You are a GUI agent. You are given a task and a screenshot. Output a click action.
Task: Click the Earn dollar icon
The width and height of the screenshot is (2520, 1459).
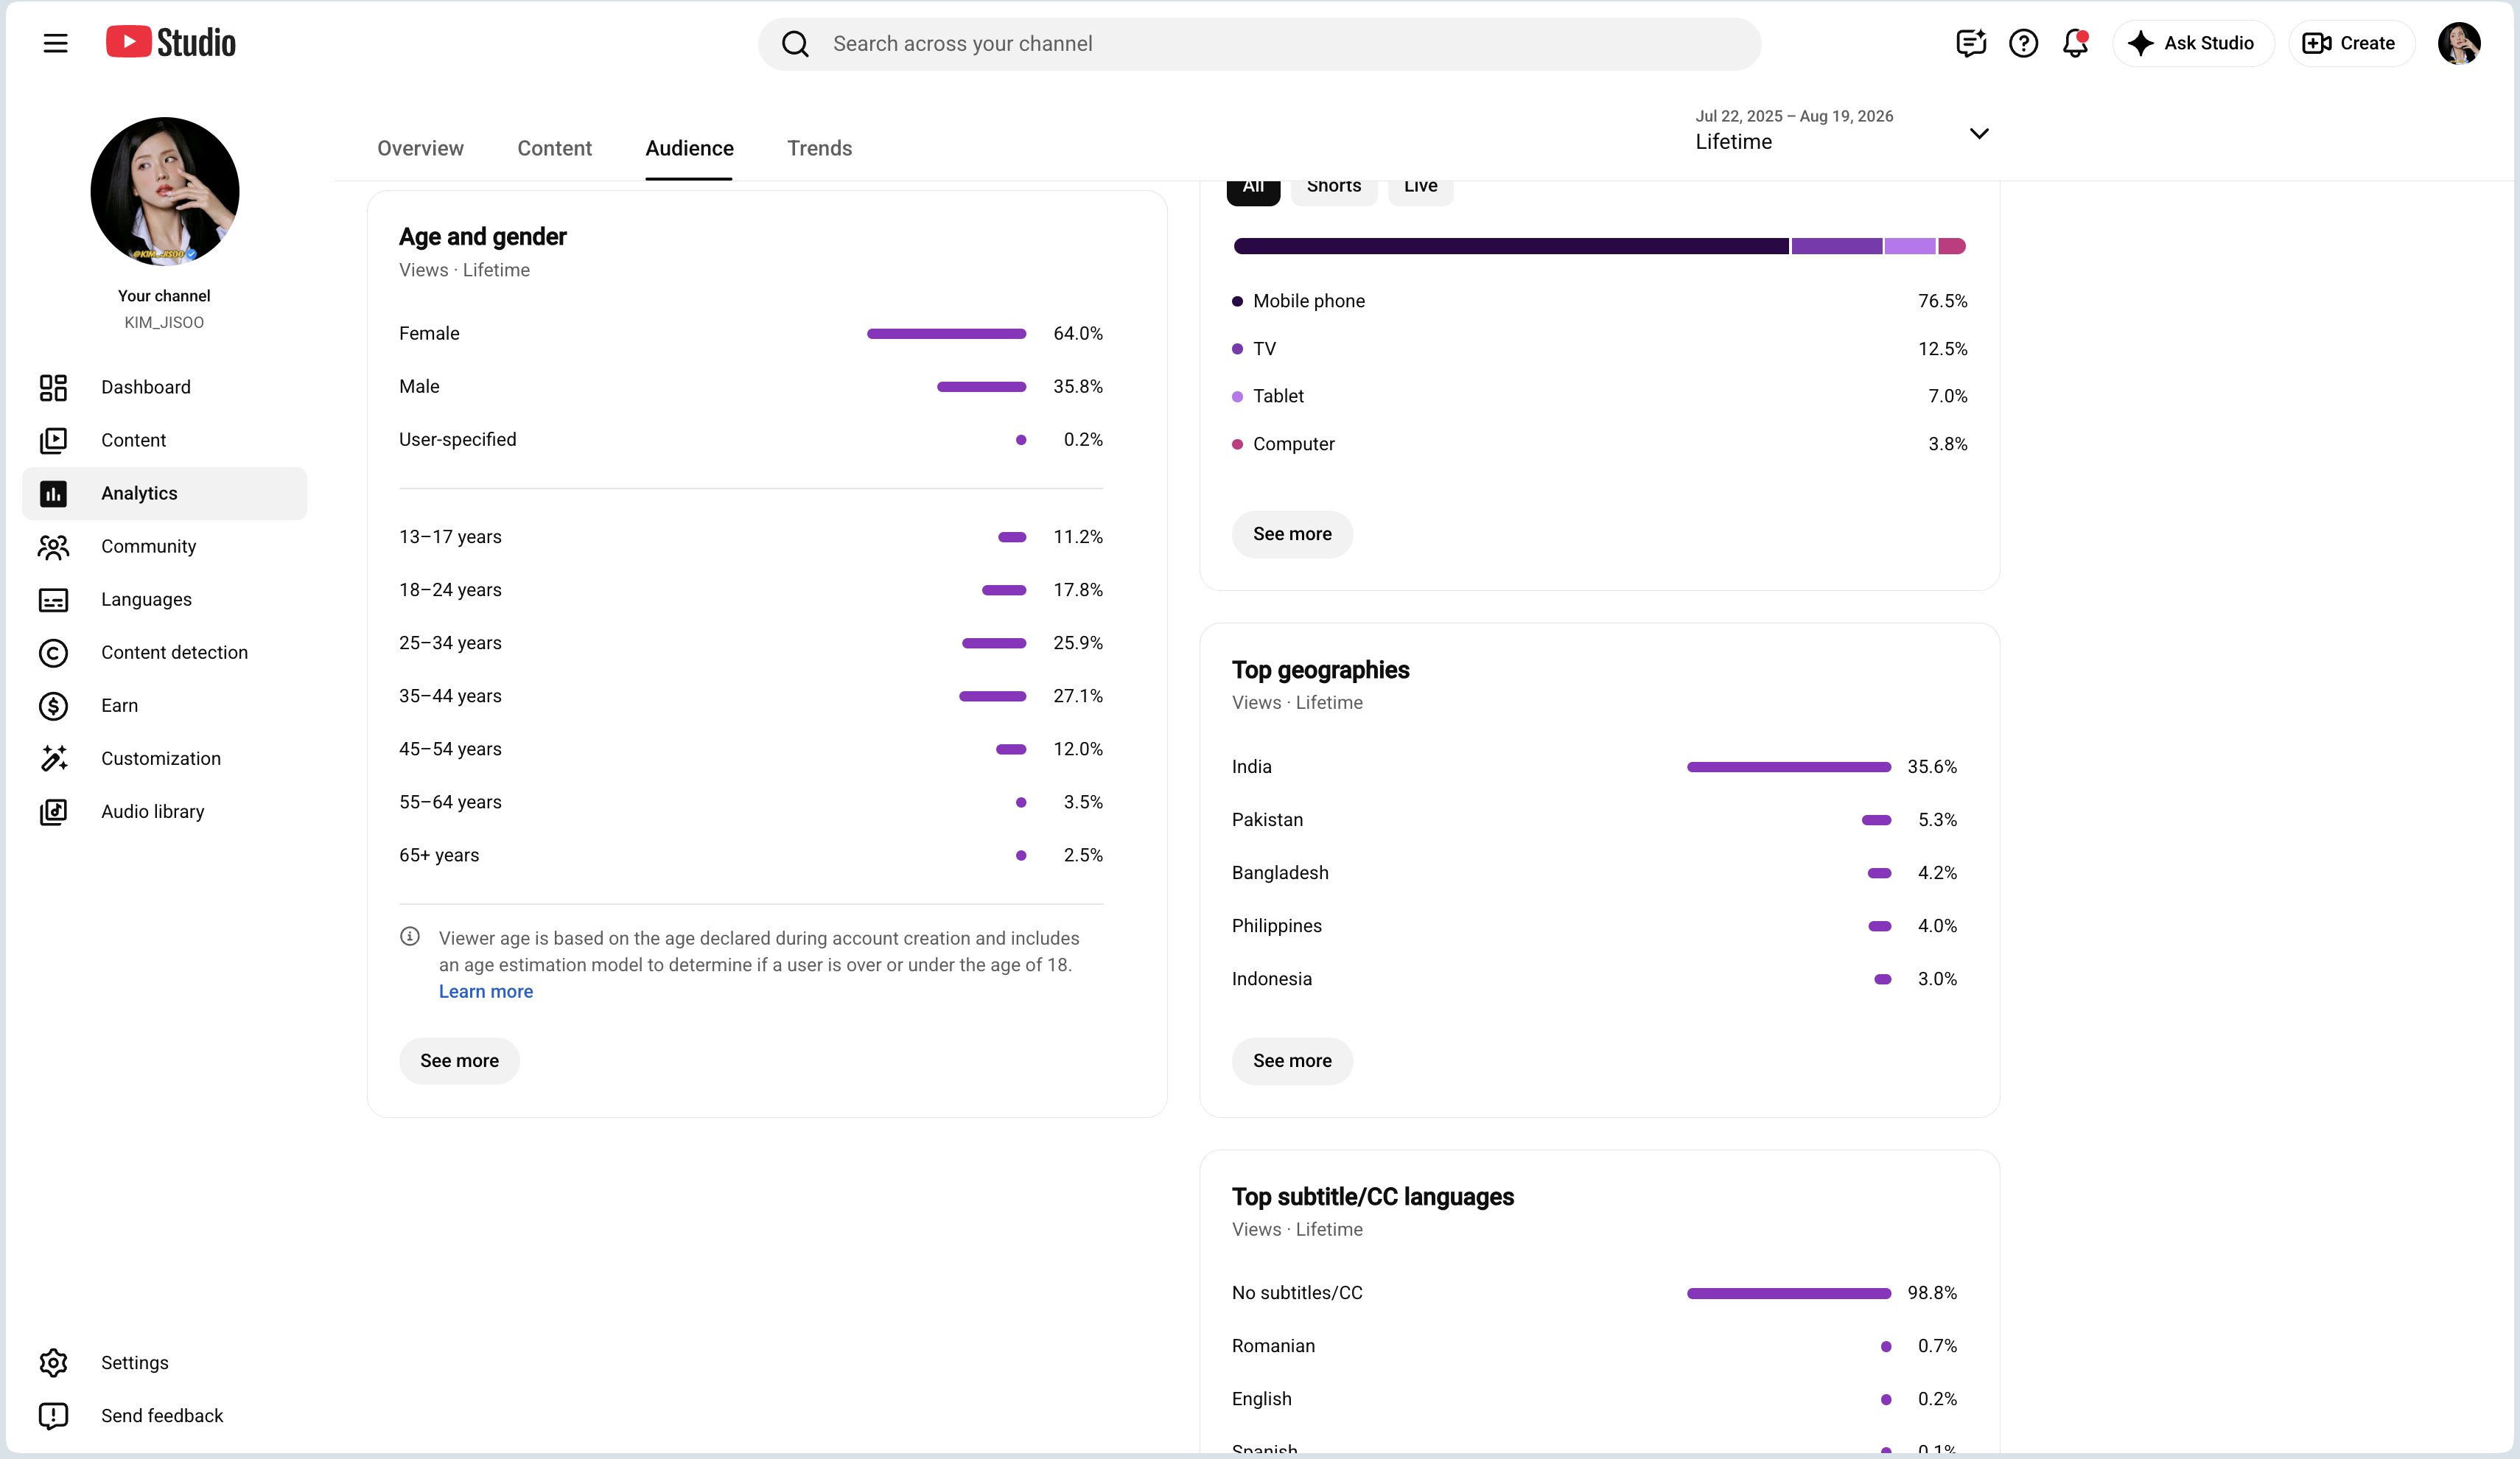click(x=53, y=705)
